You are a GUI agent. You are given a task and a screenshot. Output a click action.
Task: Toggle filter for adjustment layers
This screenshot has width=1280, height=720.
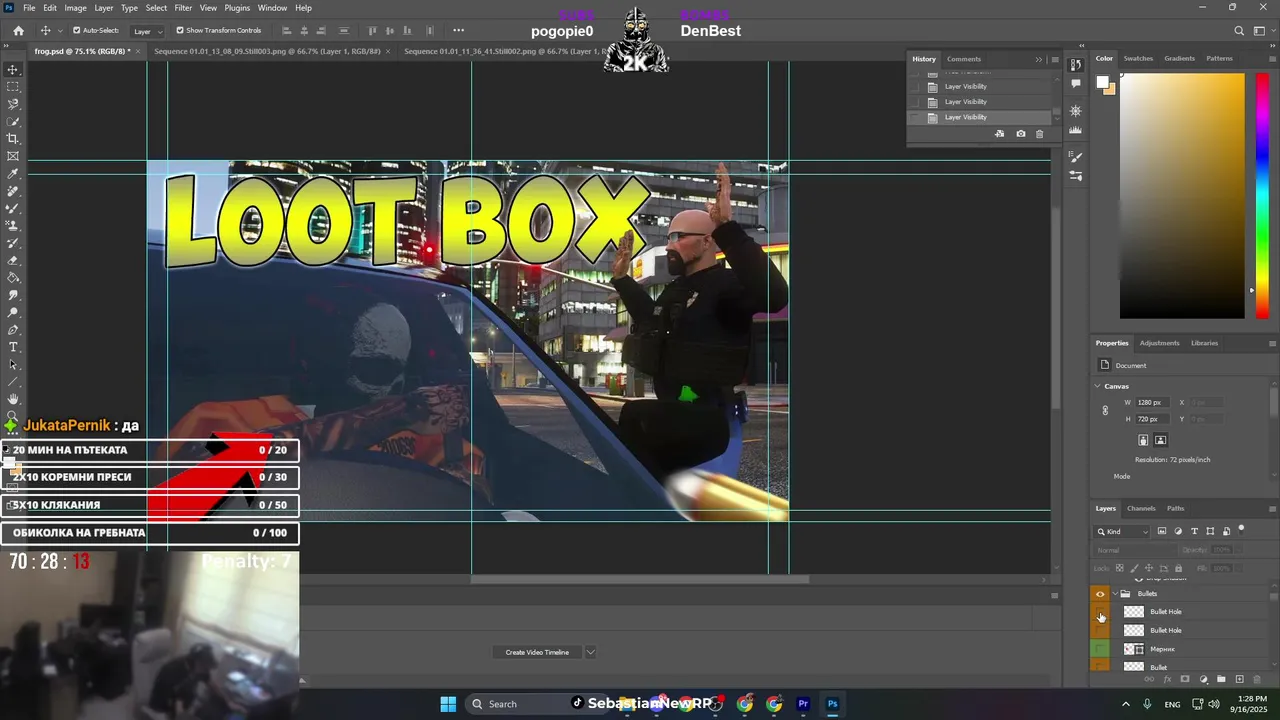pyautogui.click(x=1178, y=531)
